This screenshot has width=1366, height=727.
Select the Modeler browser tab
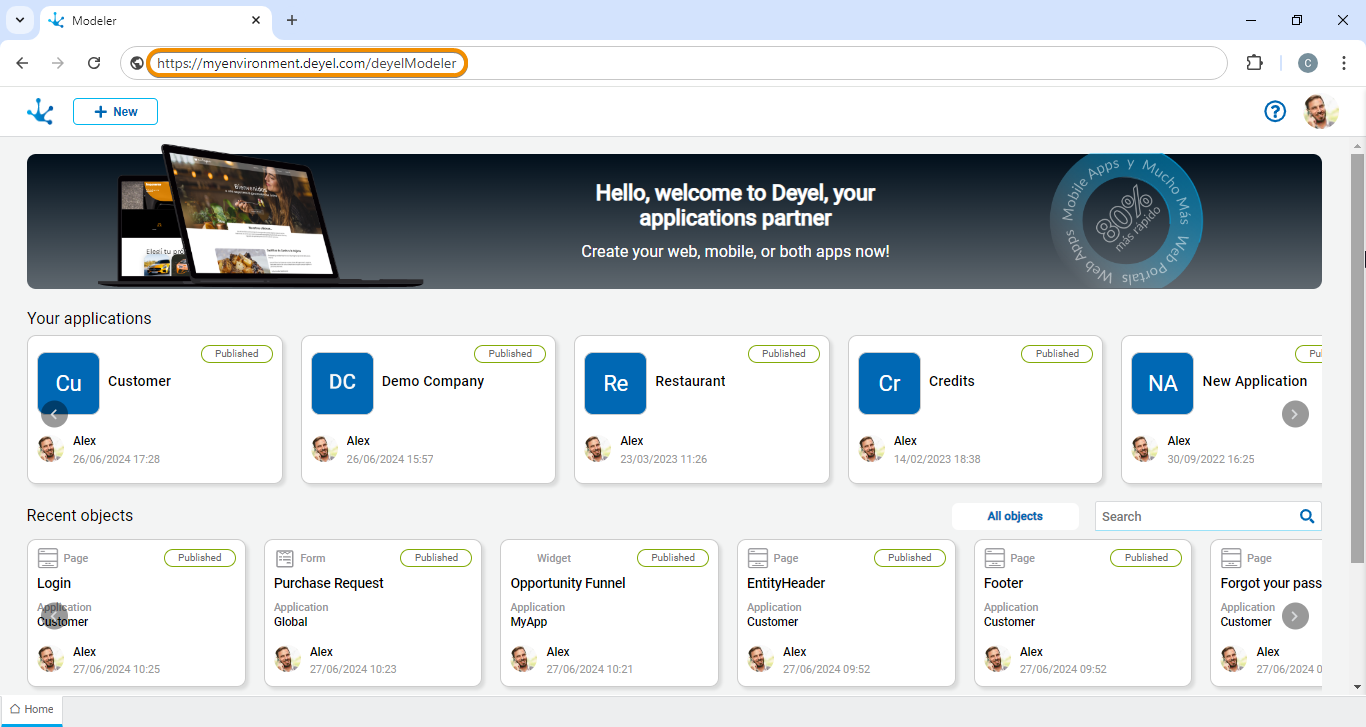coord(150,20)
